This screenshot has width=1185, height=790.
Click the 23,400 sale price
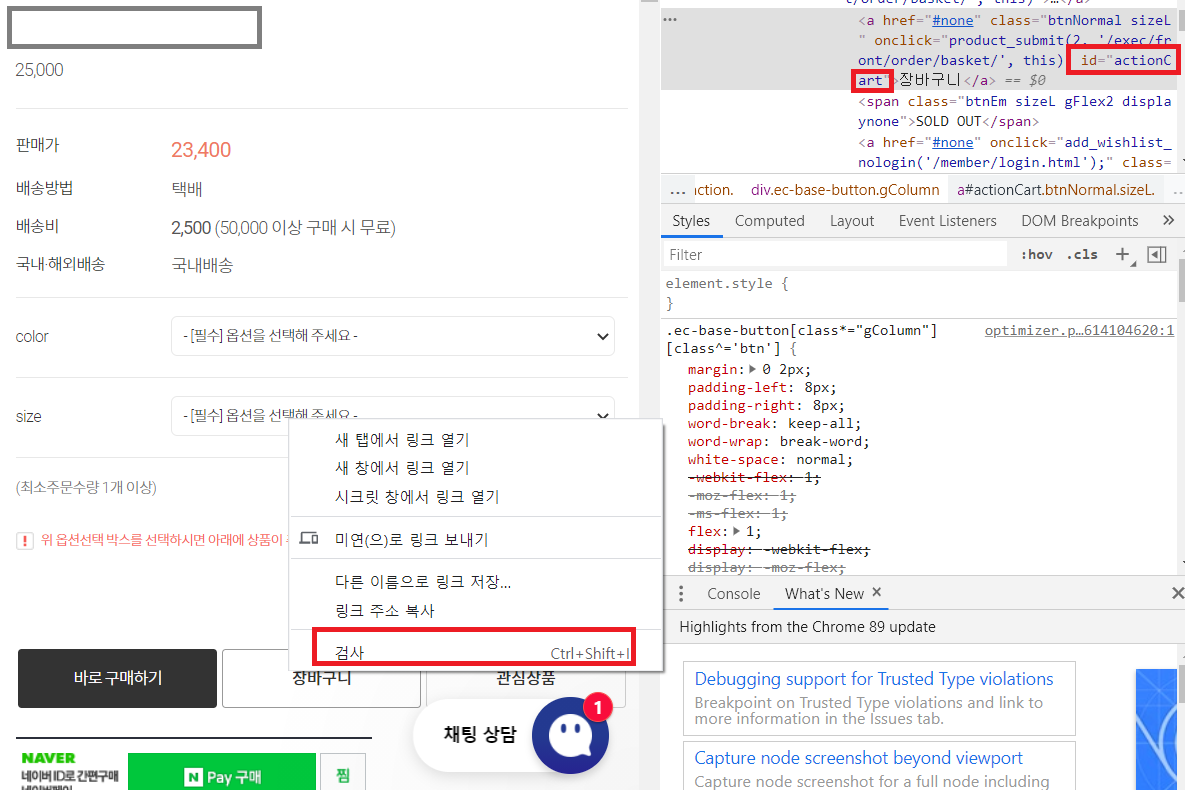point(201,150)
